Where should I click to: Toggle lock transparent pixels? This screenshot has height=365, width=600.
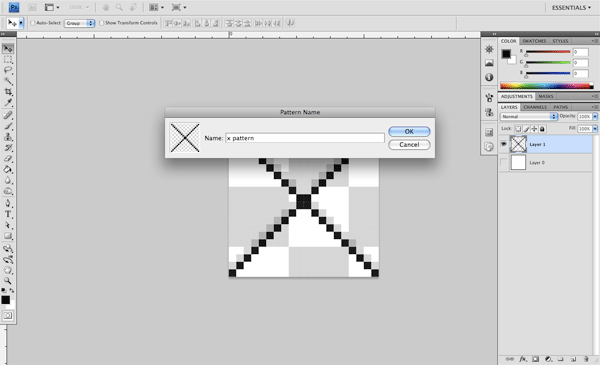click(518, 129)
